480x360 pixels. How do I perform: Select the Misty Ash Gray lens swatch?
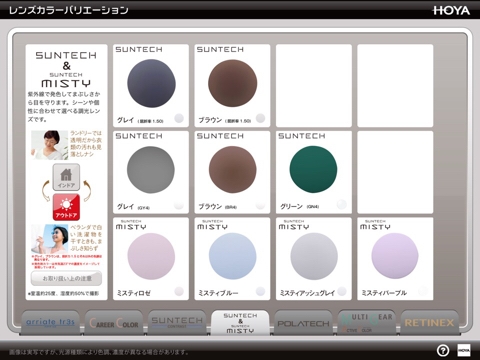[x=314, y=256]
